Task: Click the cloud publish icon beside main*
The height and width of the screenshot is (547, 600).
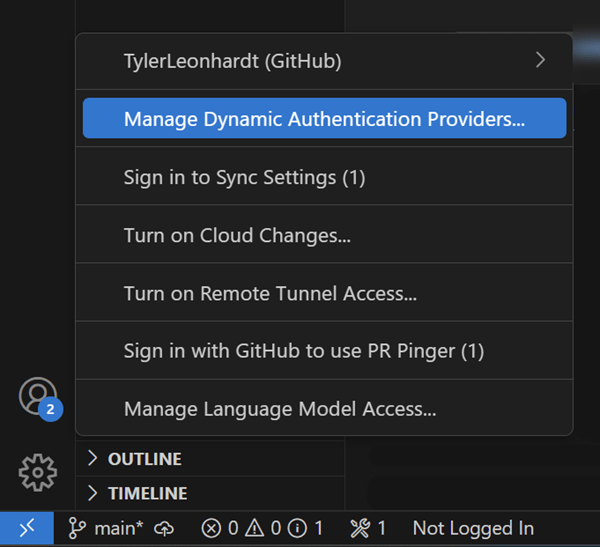Action: point(164,528)
